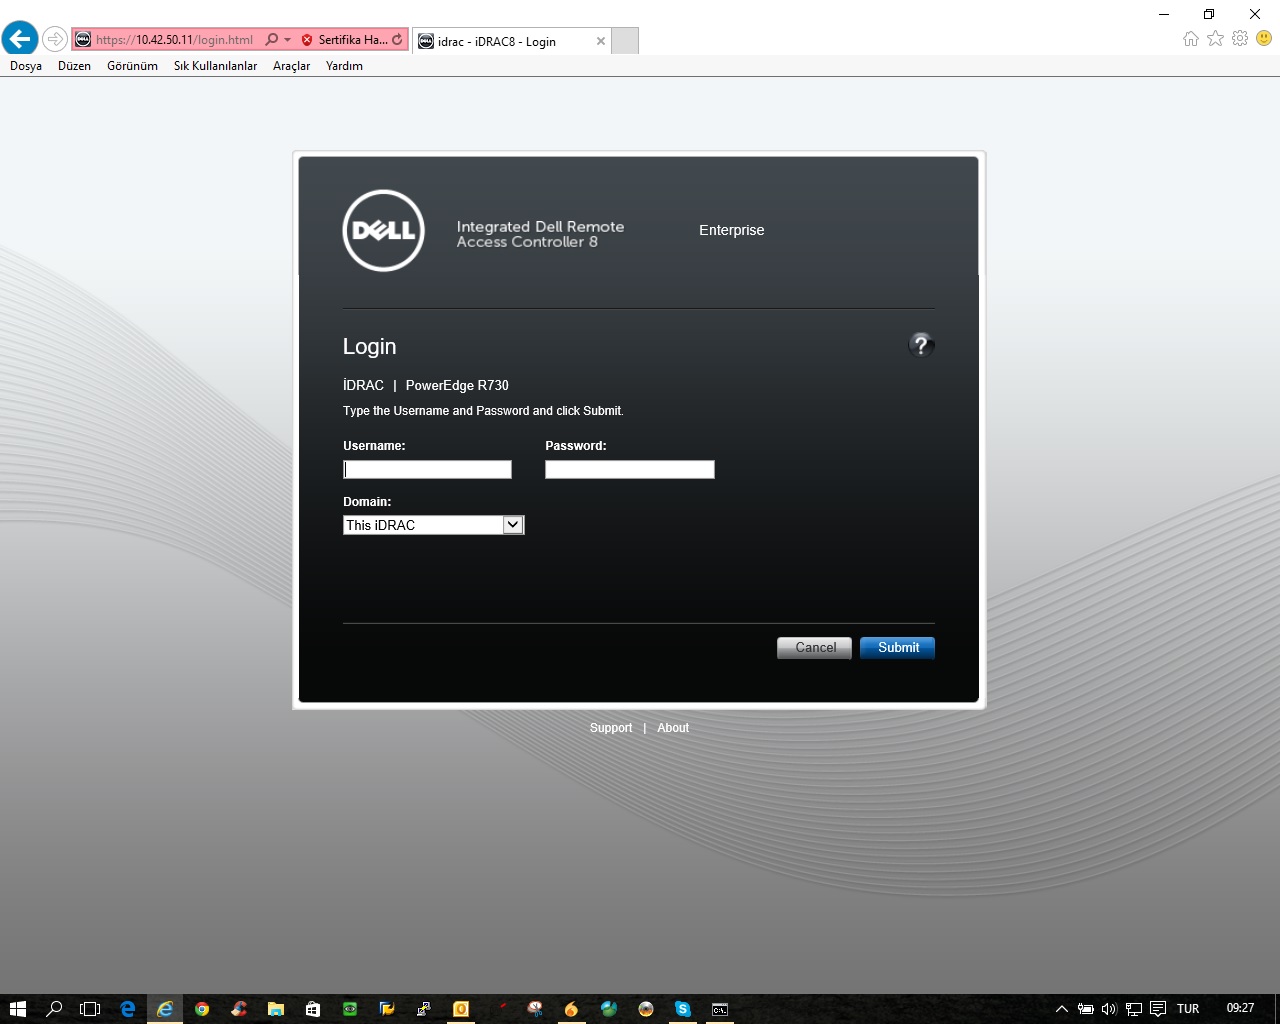The height and width of the screenshot is (1024, 1280).
Task: Open the Düzen menu
Action: pyautogui.click(x=74, y=66)
